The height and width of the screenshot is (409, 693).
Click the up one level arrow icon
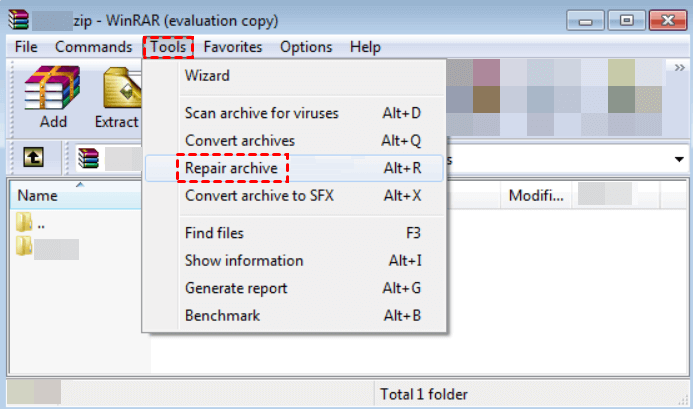34,157
